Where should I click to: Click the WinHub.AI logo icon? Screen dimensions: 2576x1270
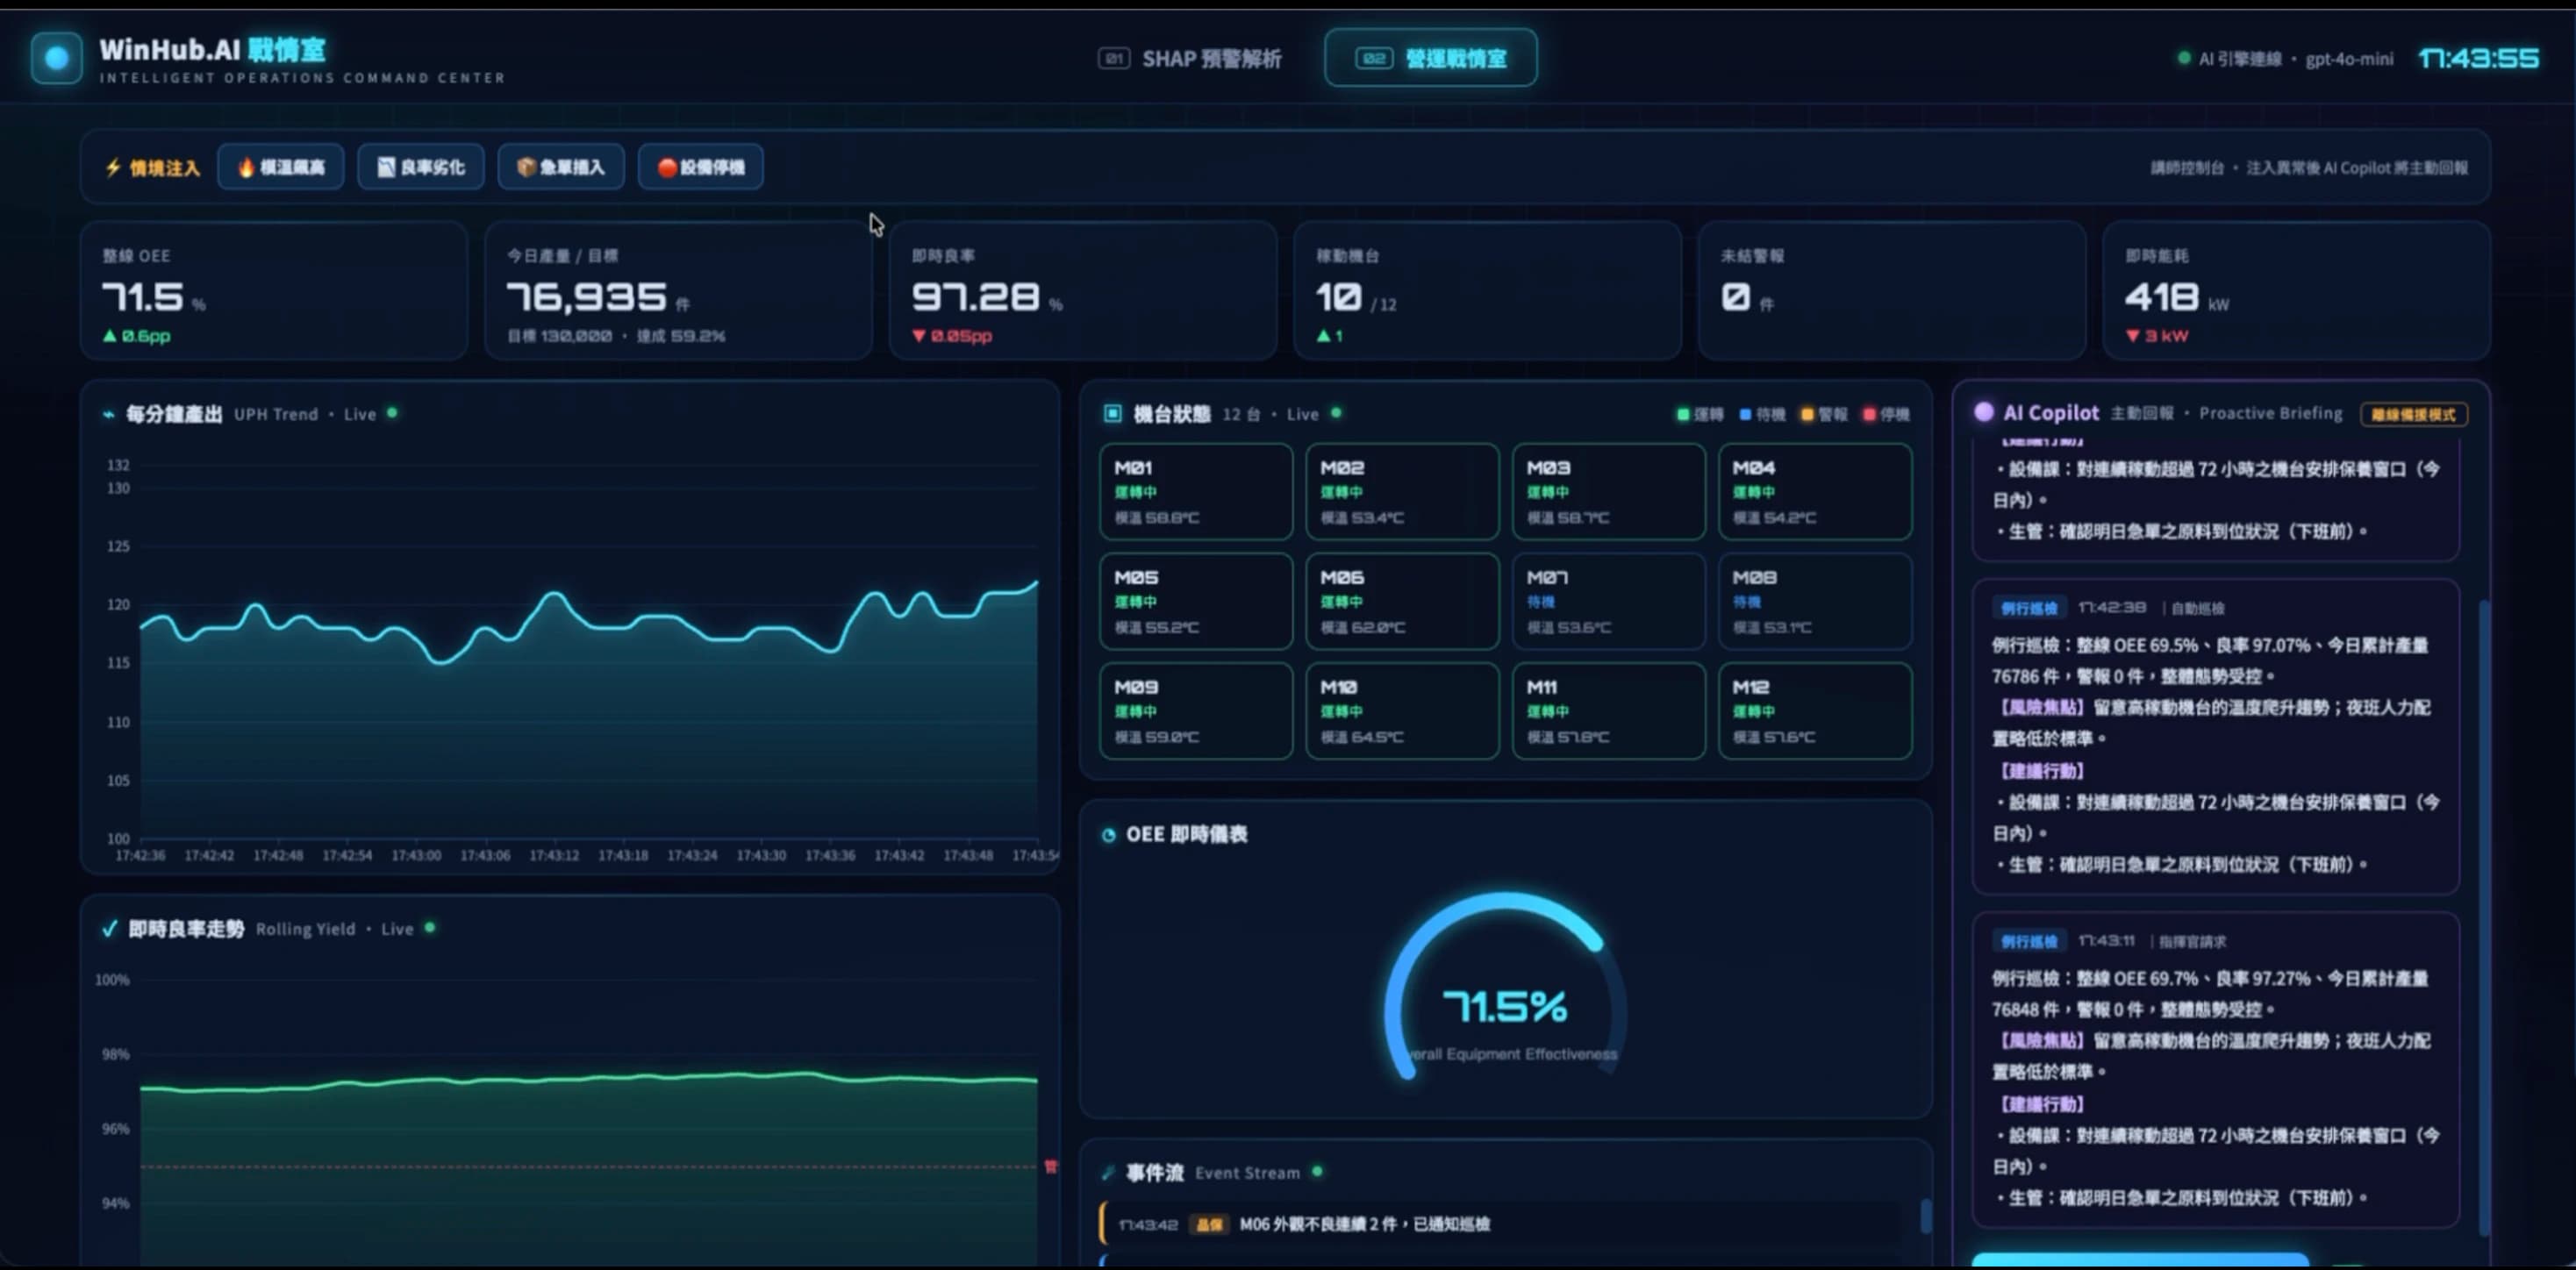coord(56,58)
